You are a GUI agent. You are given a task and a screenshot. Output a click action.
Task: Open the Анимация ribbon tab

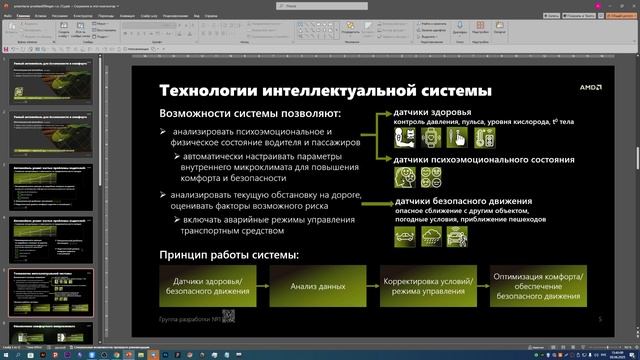tap(127, 16)
